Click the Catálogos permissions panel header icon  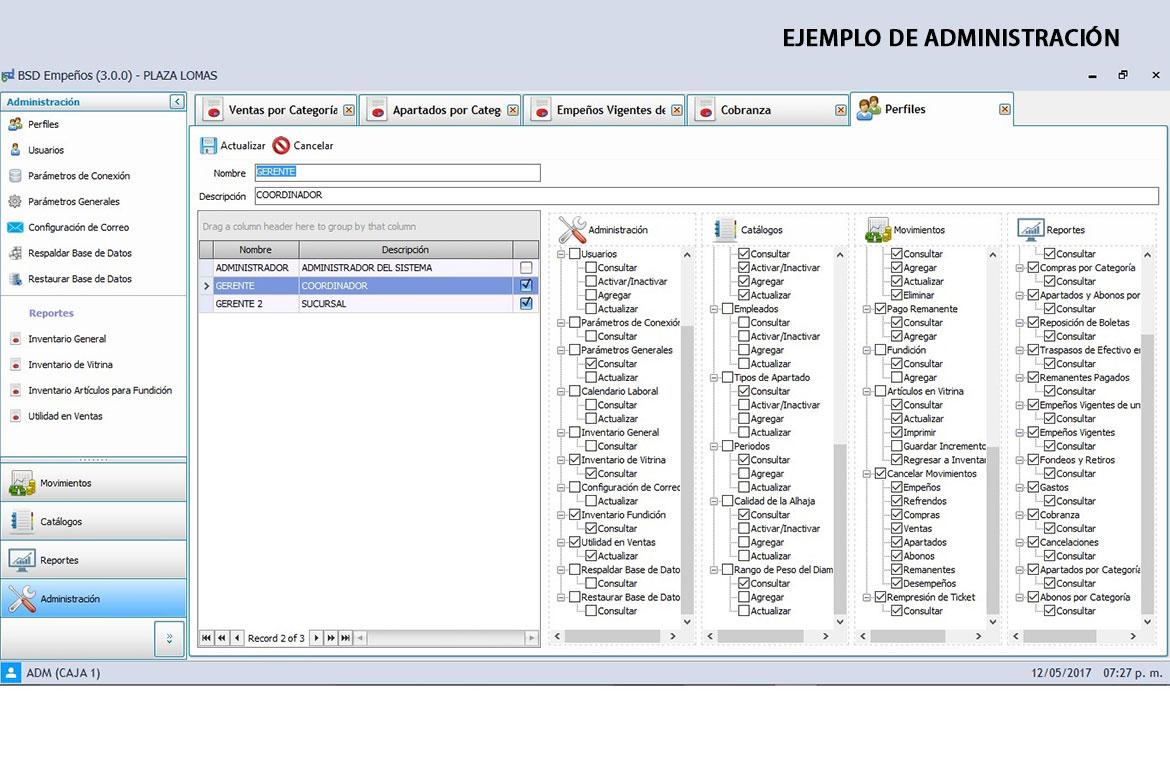pos(725,229)
